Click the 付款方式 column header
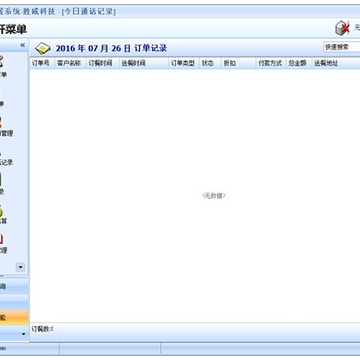This screenshot has width=360, height=360. pyautogui.click(x=271, y=63)
